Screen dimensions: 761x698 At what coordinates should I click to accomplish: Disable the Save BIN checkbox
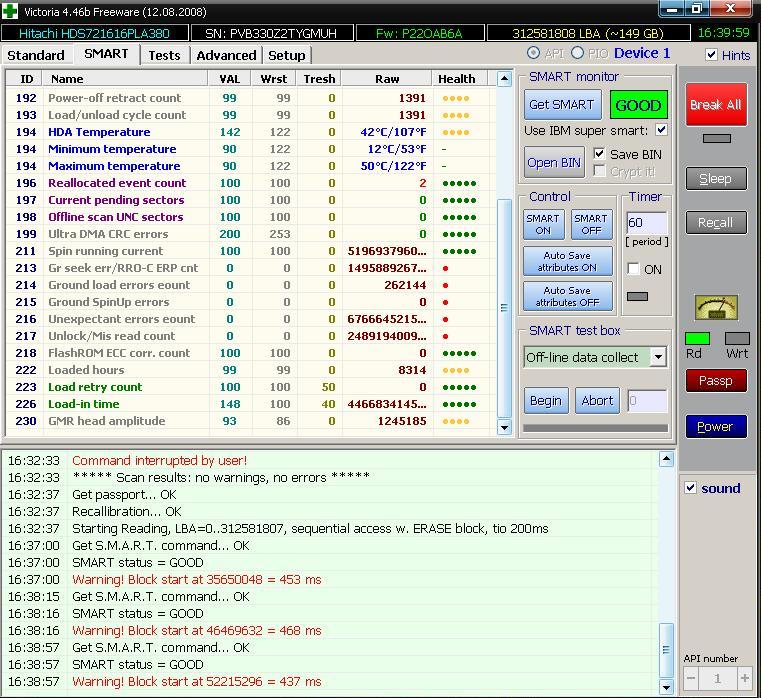point(599,154)
